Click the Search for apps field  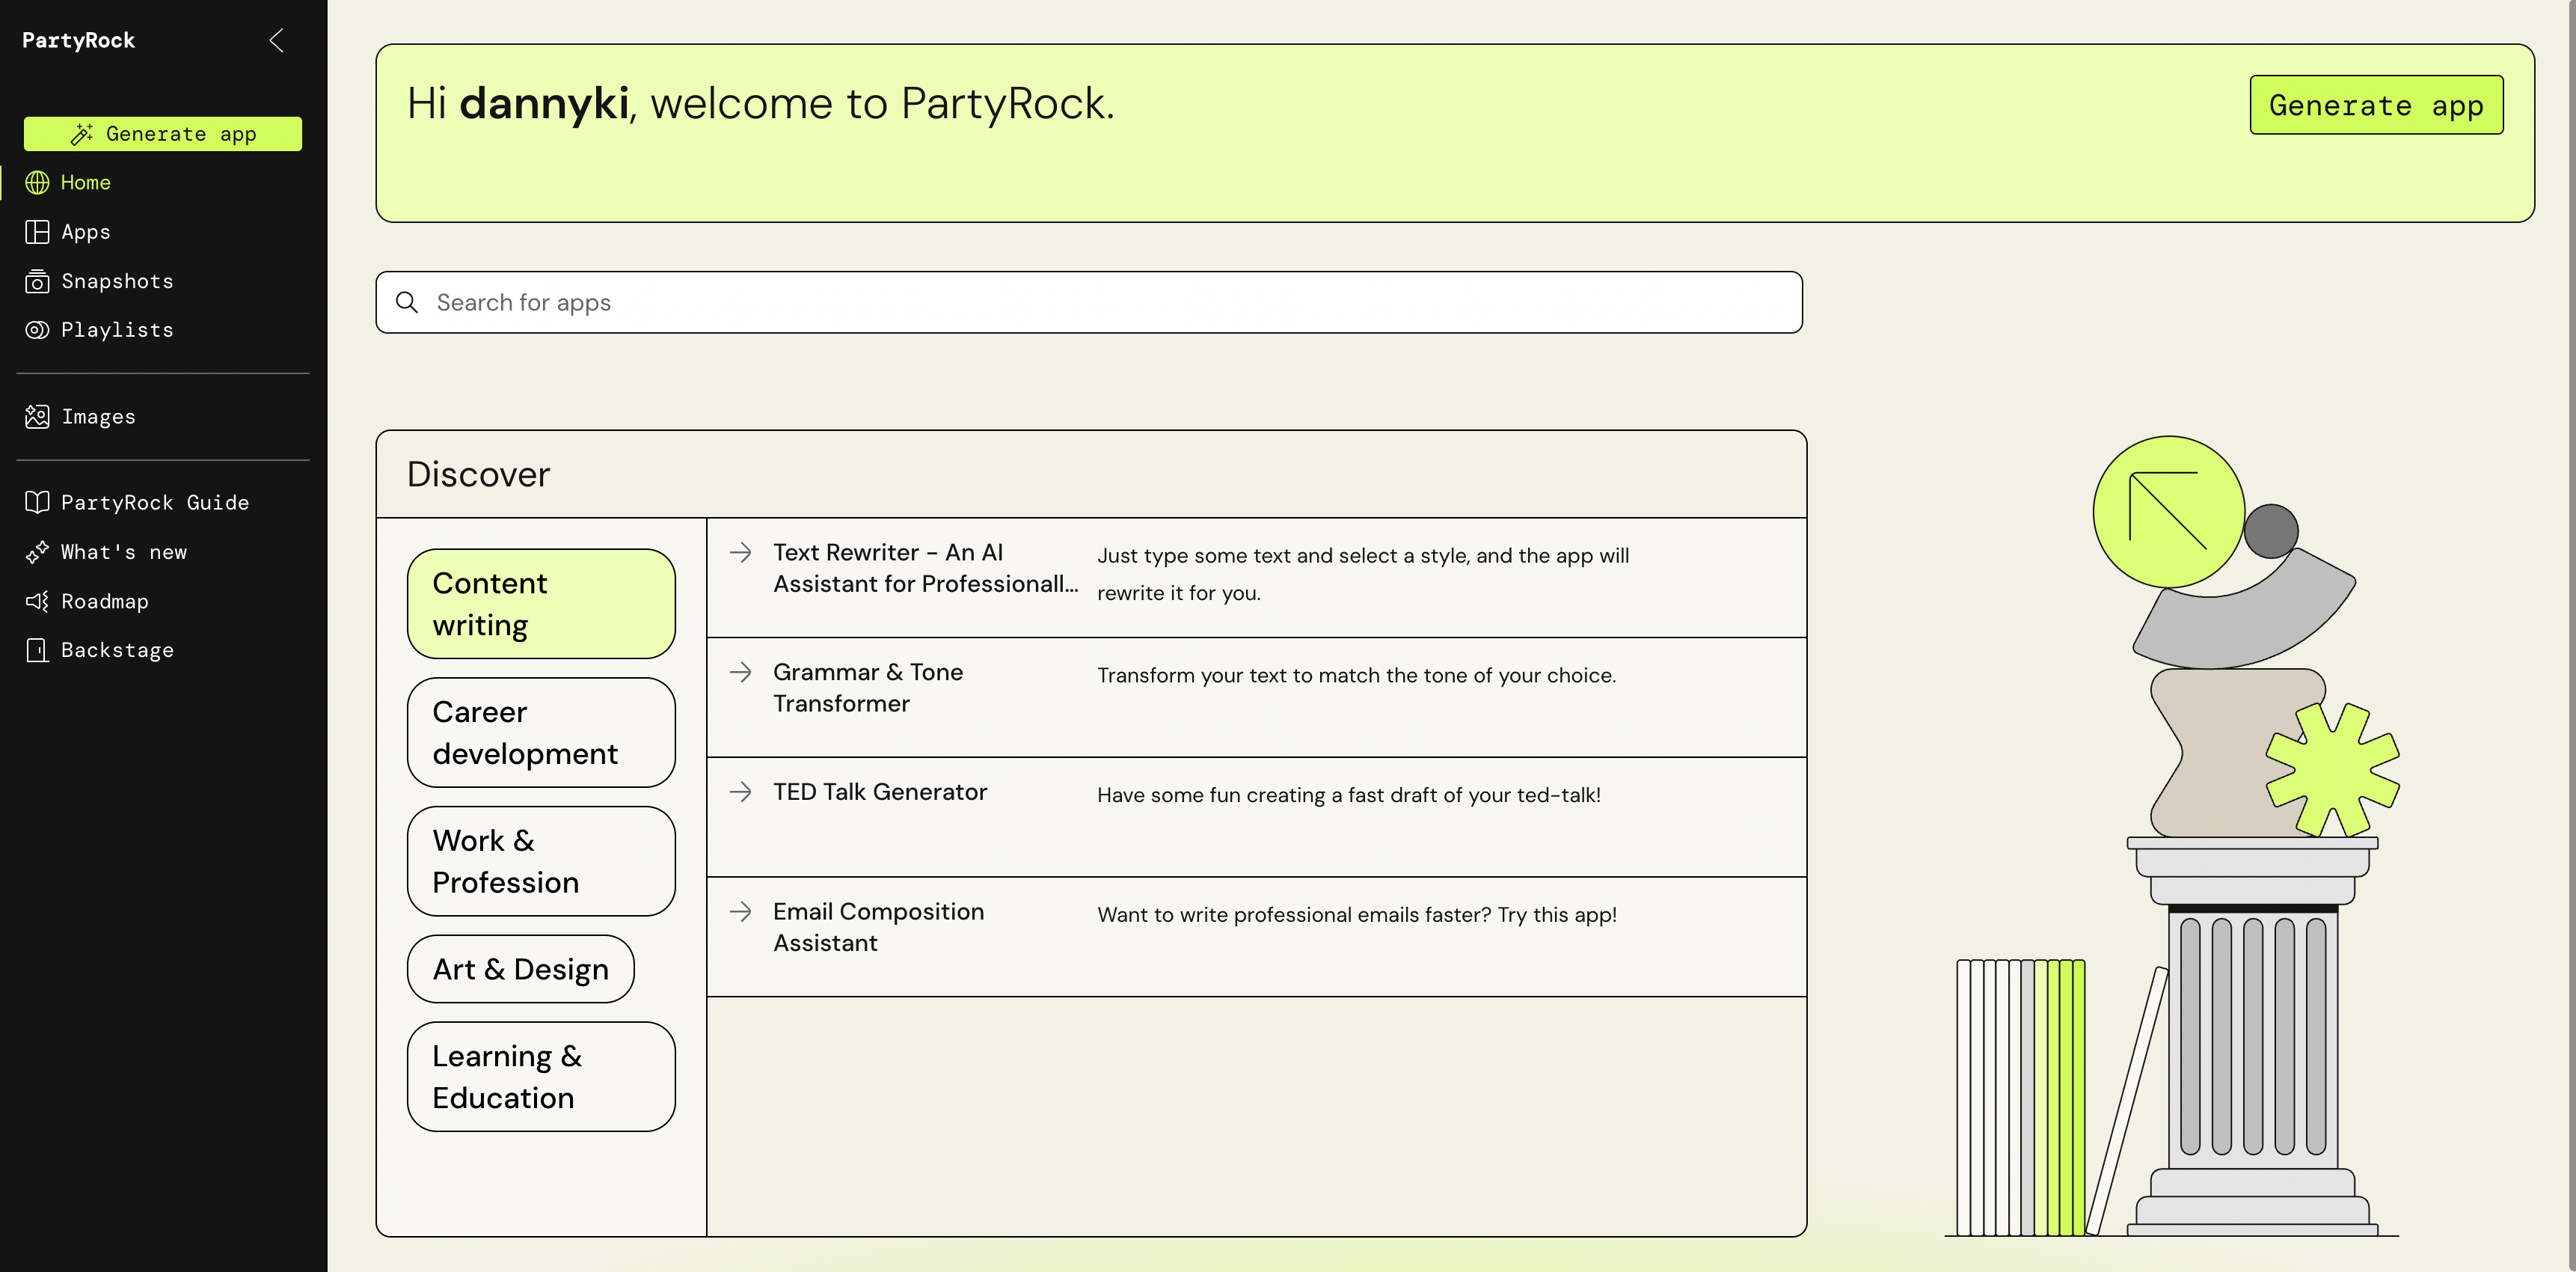pyautogui.click(x=1100, y=302)
